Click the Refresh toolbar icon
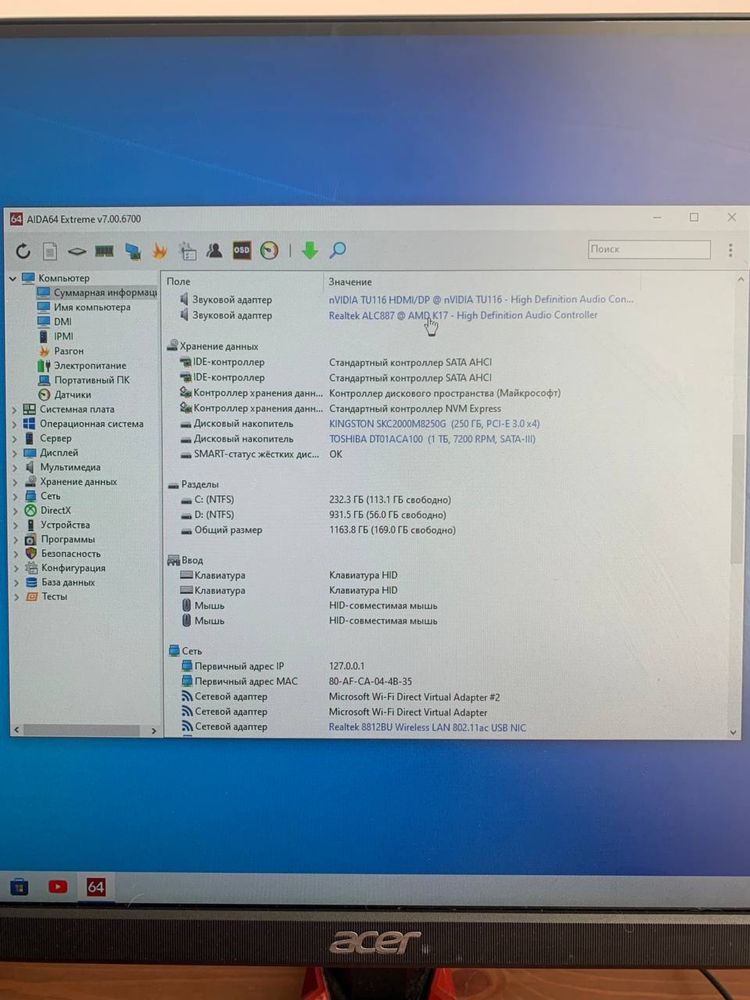 tap(23, 251)
